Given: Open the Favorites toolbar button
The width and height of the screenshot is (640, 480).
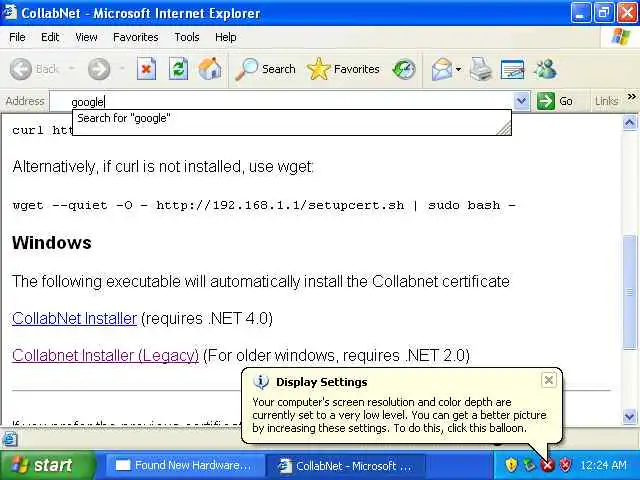Looking at the screenshot, I should click(343, 69).
